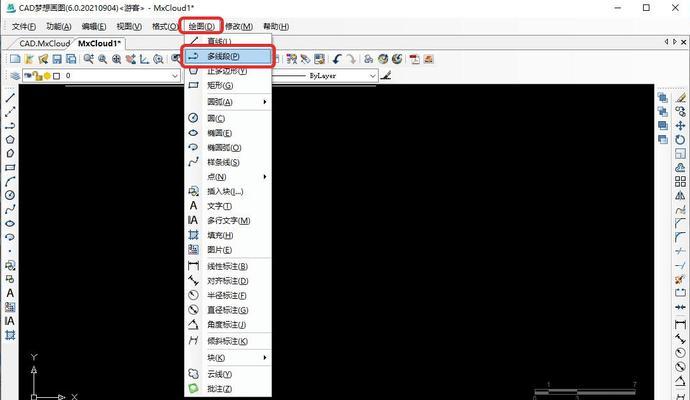Open the 格式(O) menu
Viewport: 690px width, 400px height.
coord(165,26)
